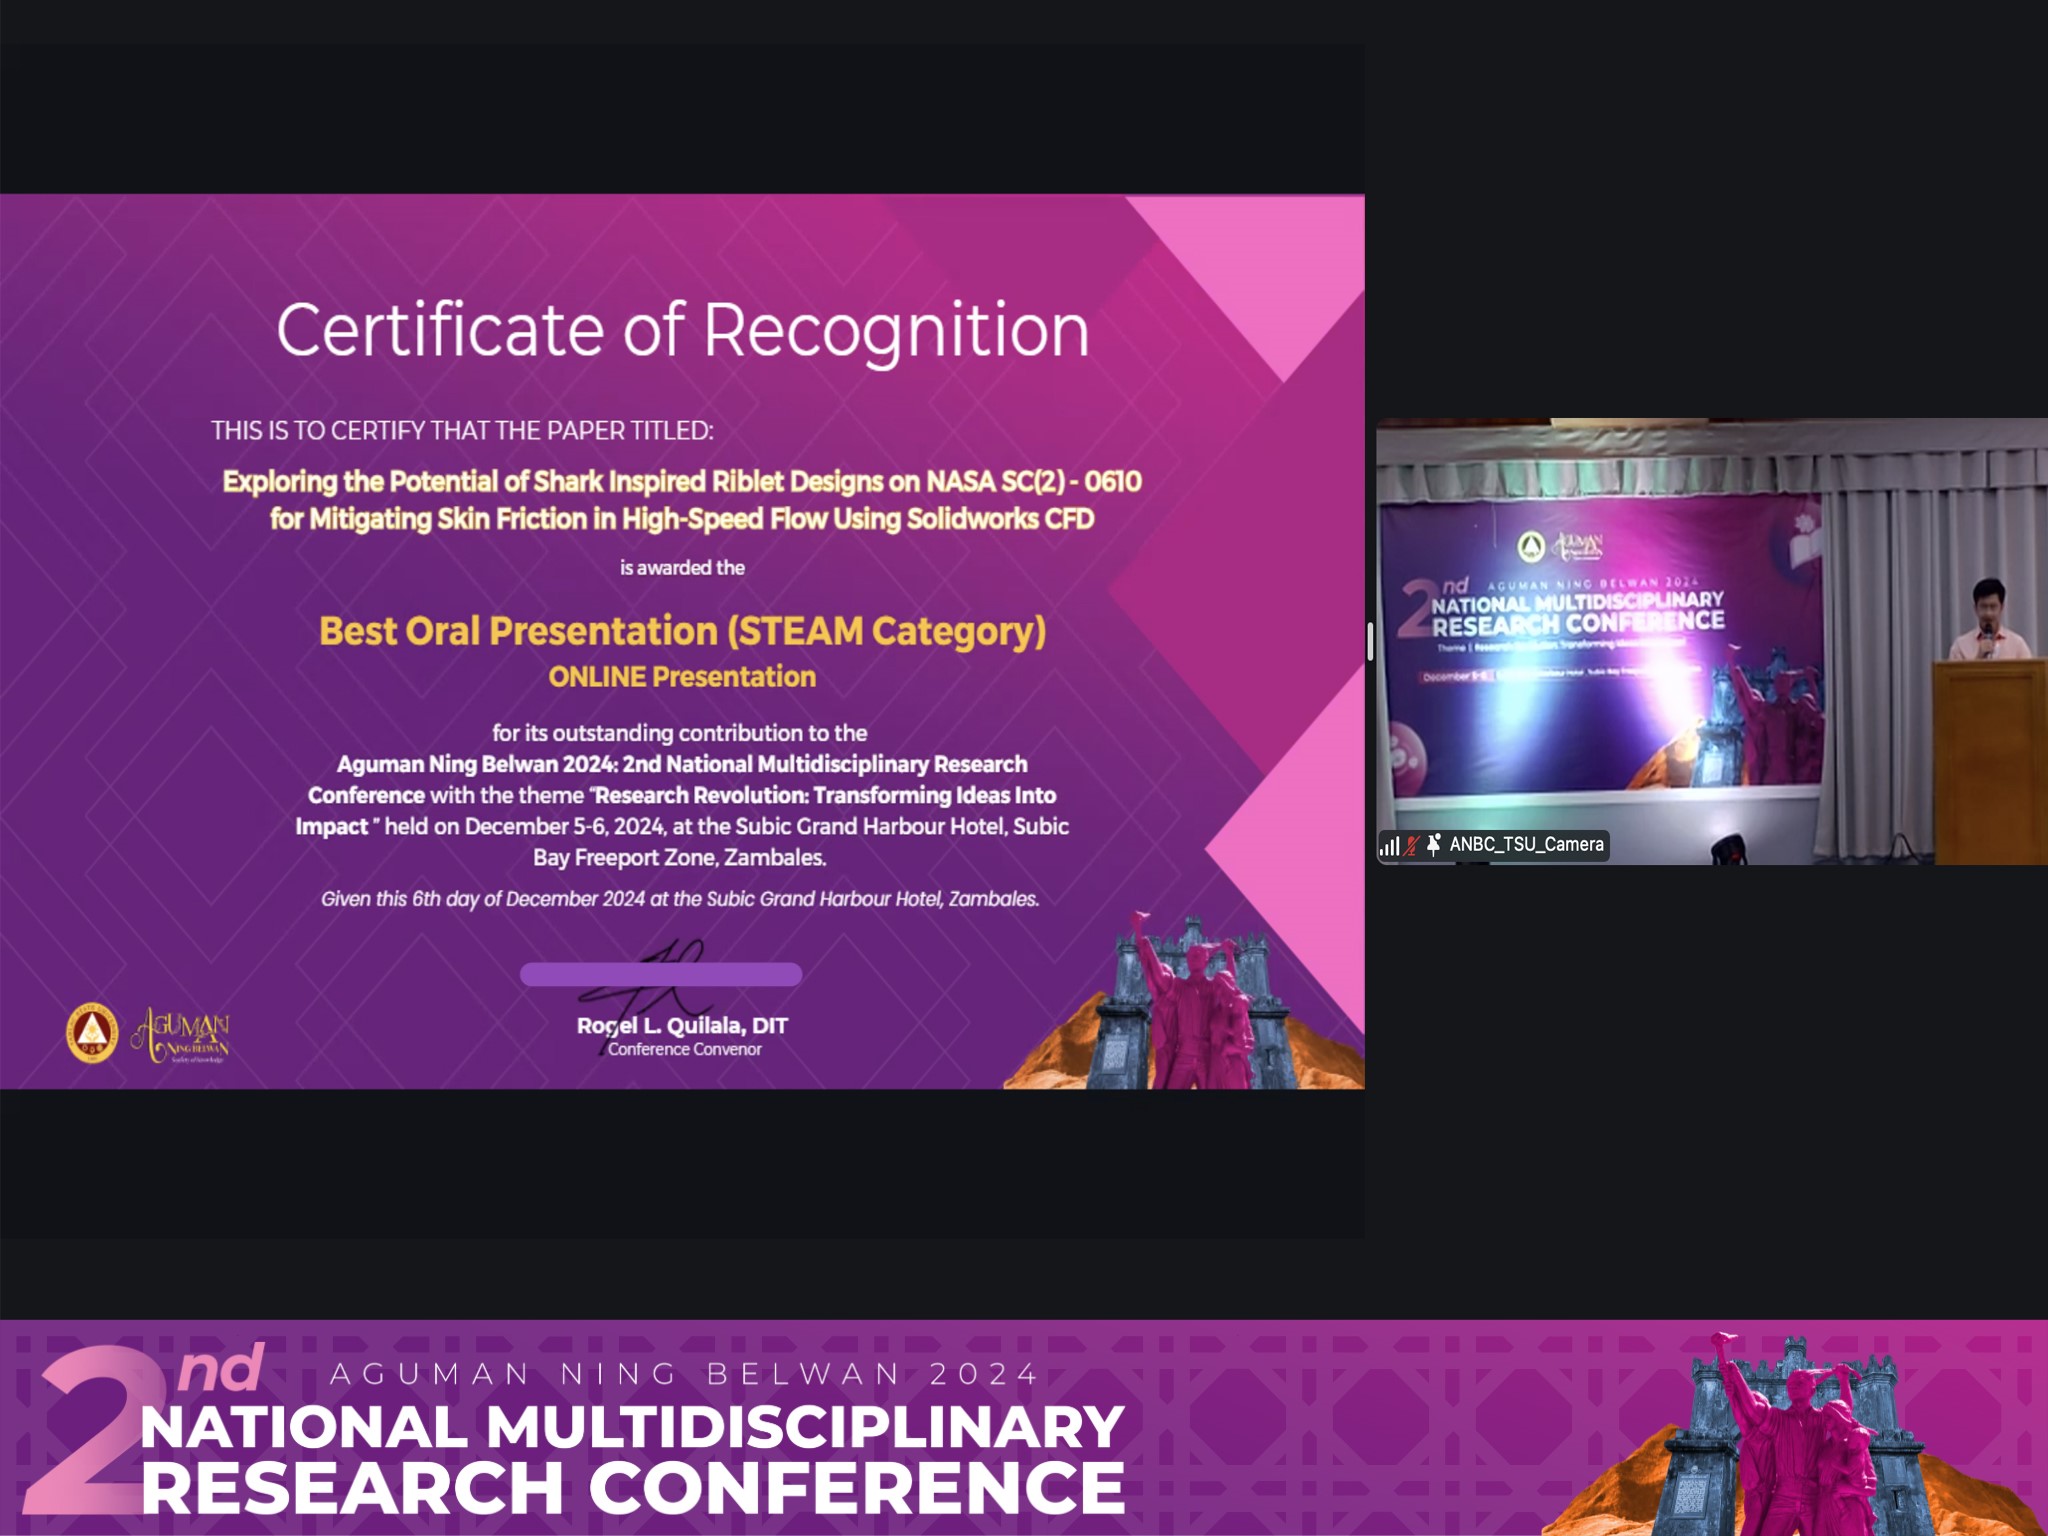This screenshot has height=1536, width=2048.
Task: Select the ANBC_TSU_Camera name label
Action: coord(1526,845)
